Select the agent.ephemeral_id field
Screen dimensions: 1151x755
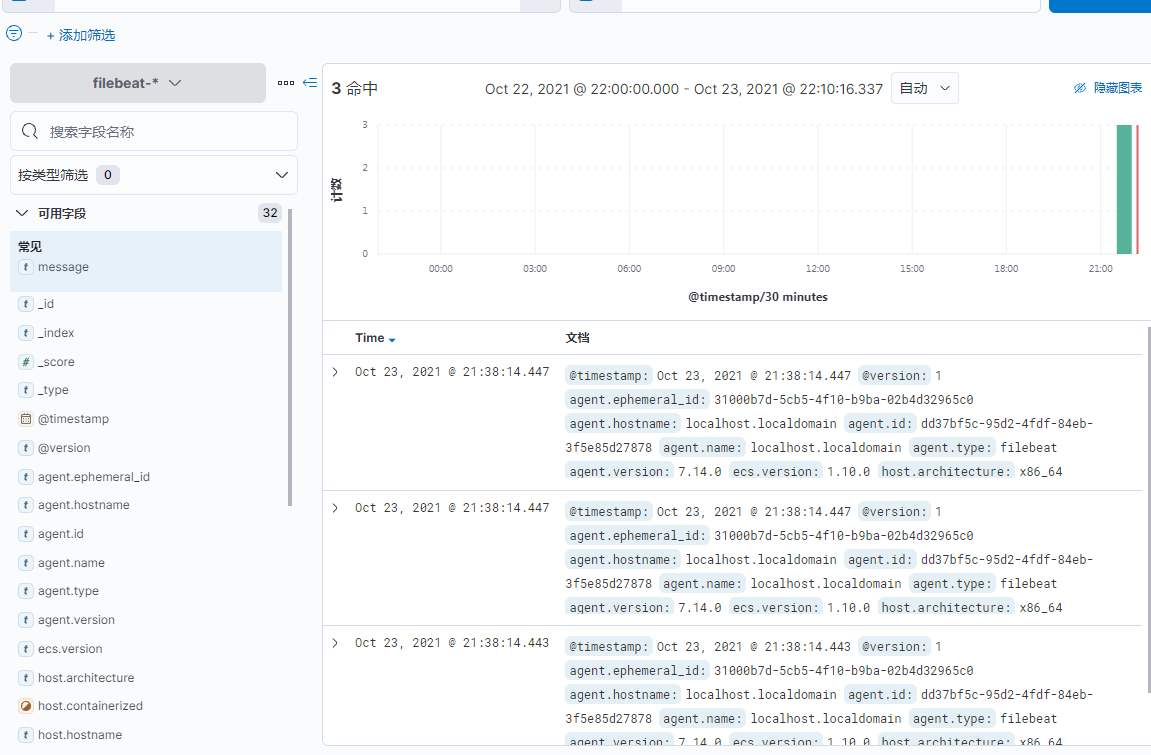click(x=94, y=477)
